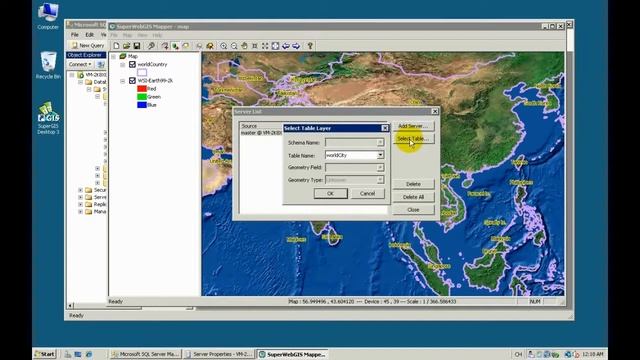The height and width of the screenshot is (360, 640).
Task: Open File menu in SQL Server window
Action: click(x=75, y=35)
